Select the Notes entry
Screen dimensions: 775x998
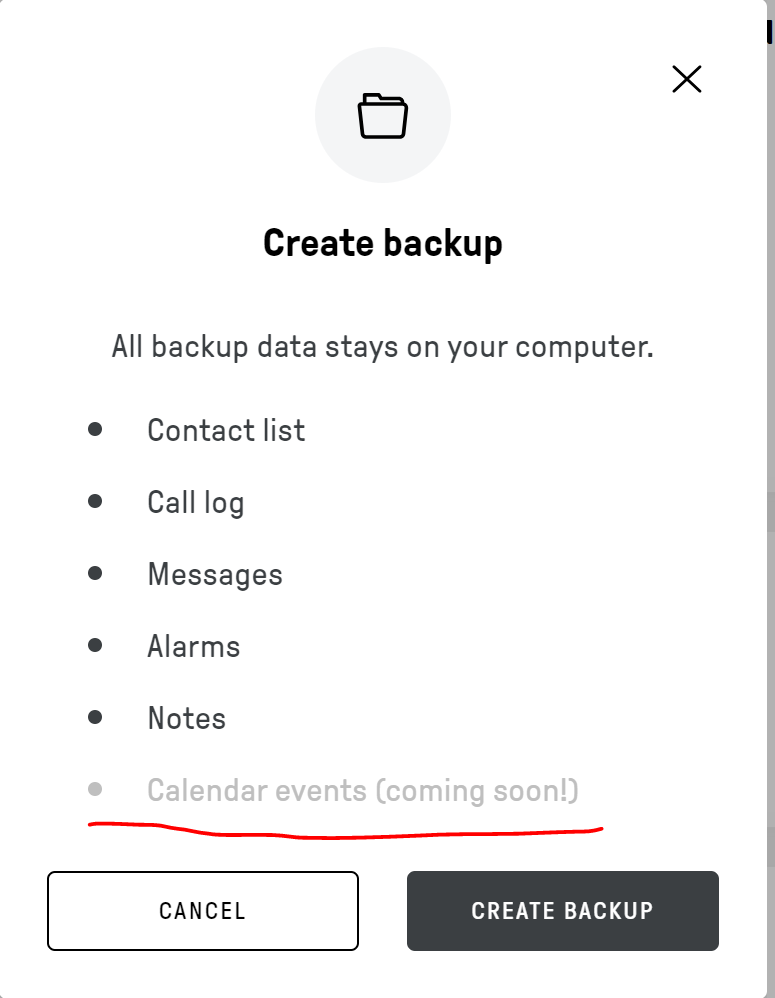click(x=186, y=718)
